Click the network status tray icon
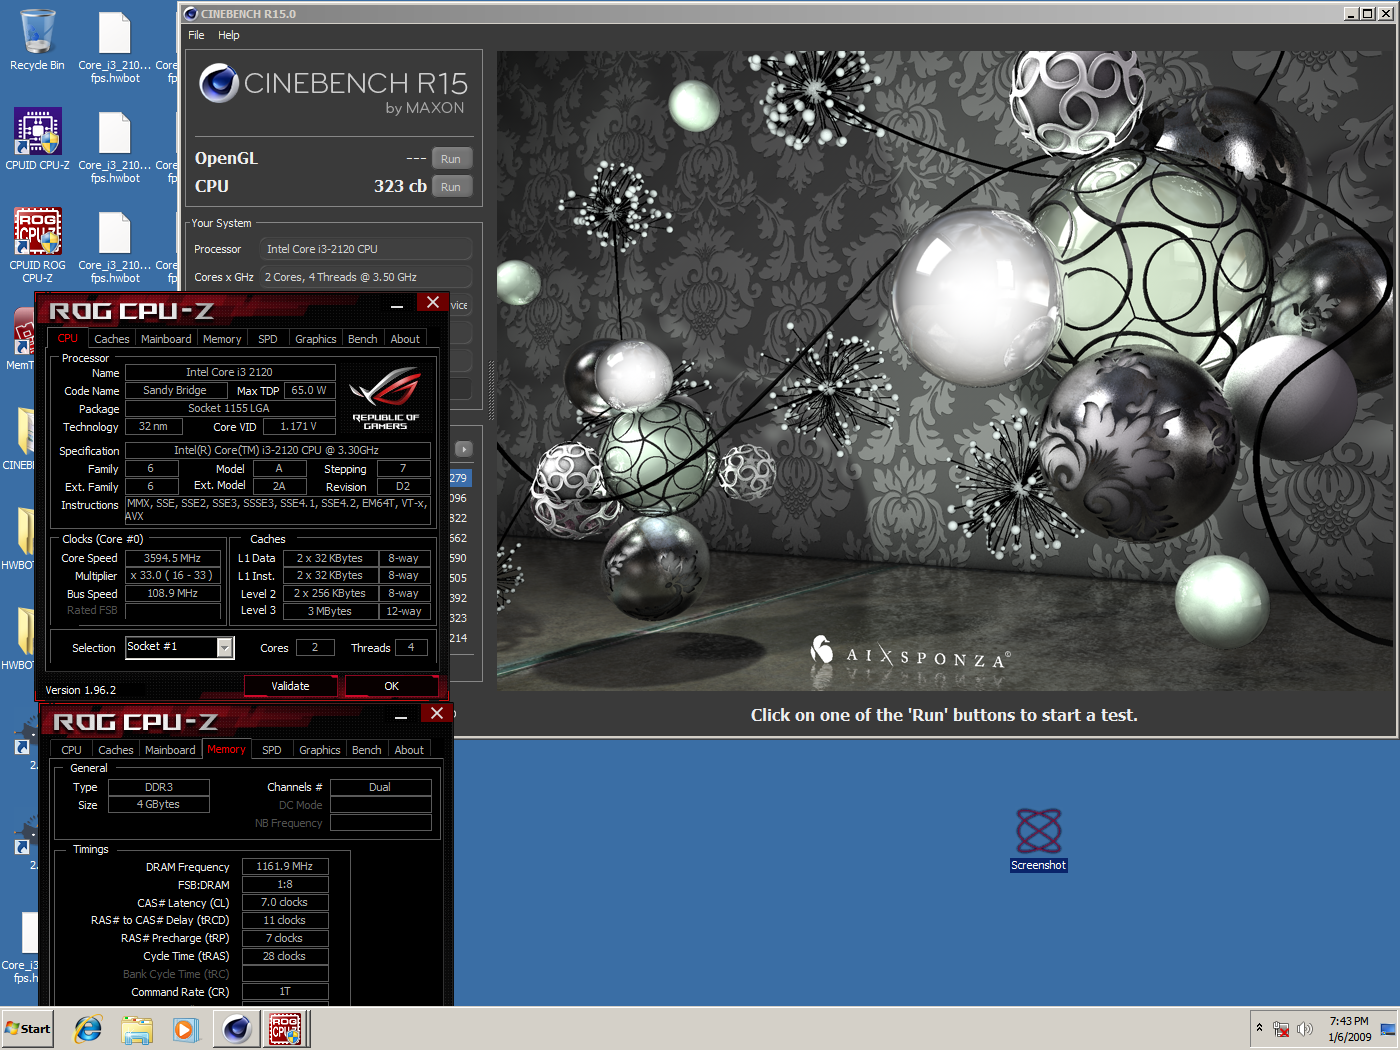The width and height of the screenshot is (1400, 1050). [1281, 1029]
